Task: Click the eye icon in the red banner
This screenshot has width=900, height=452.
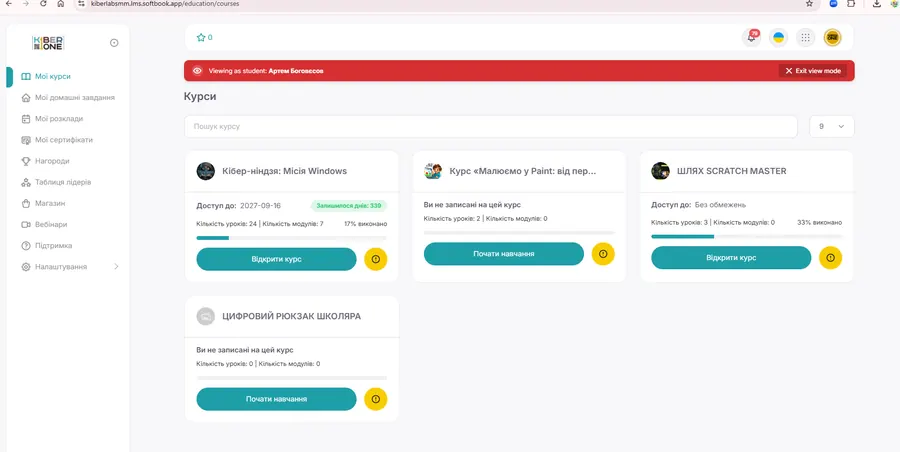Action: pyautogui.click(x=197, y=71)
